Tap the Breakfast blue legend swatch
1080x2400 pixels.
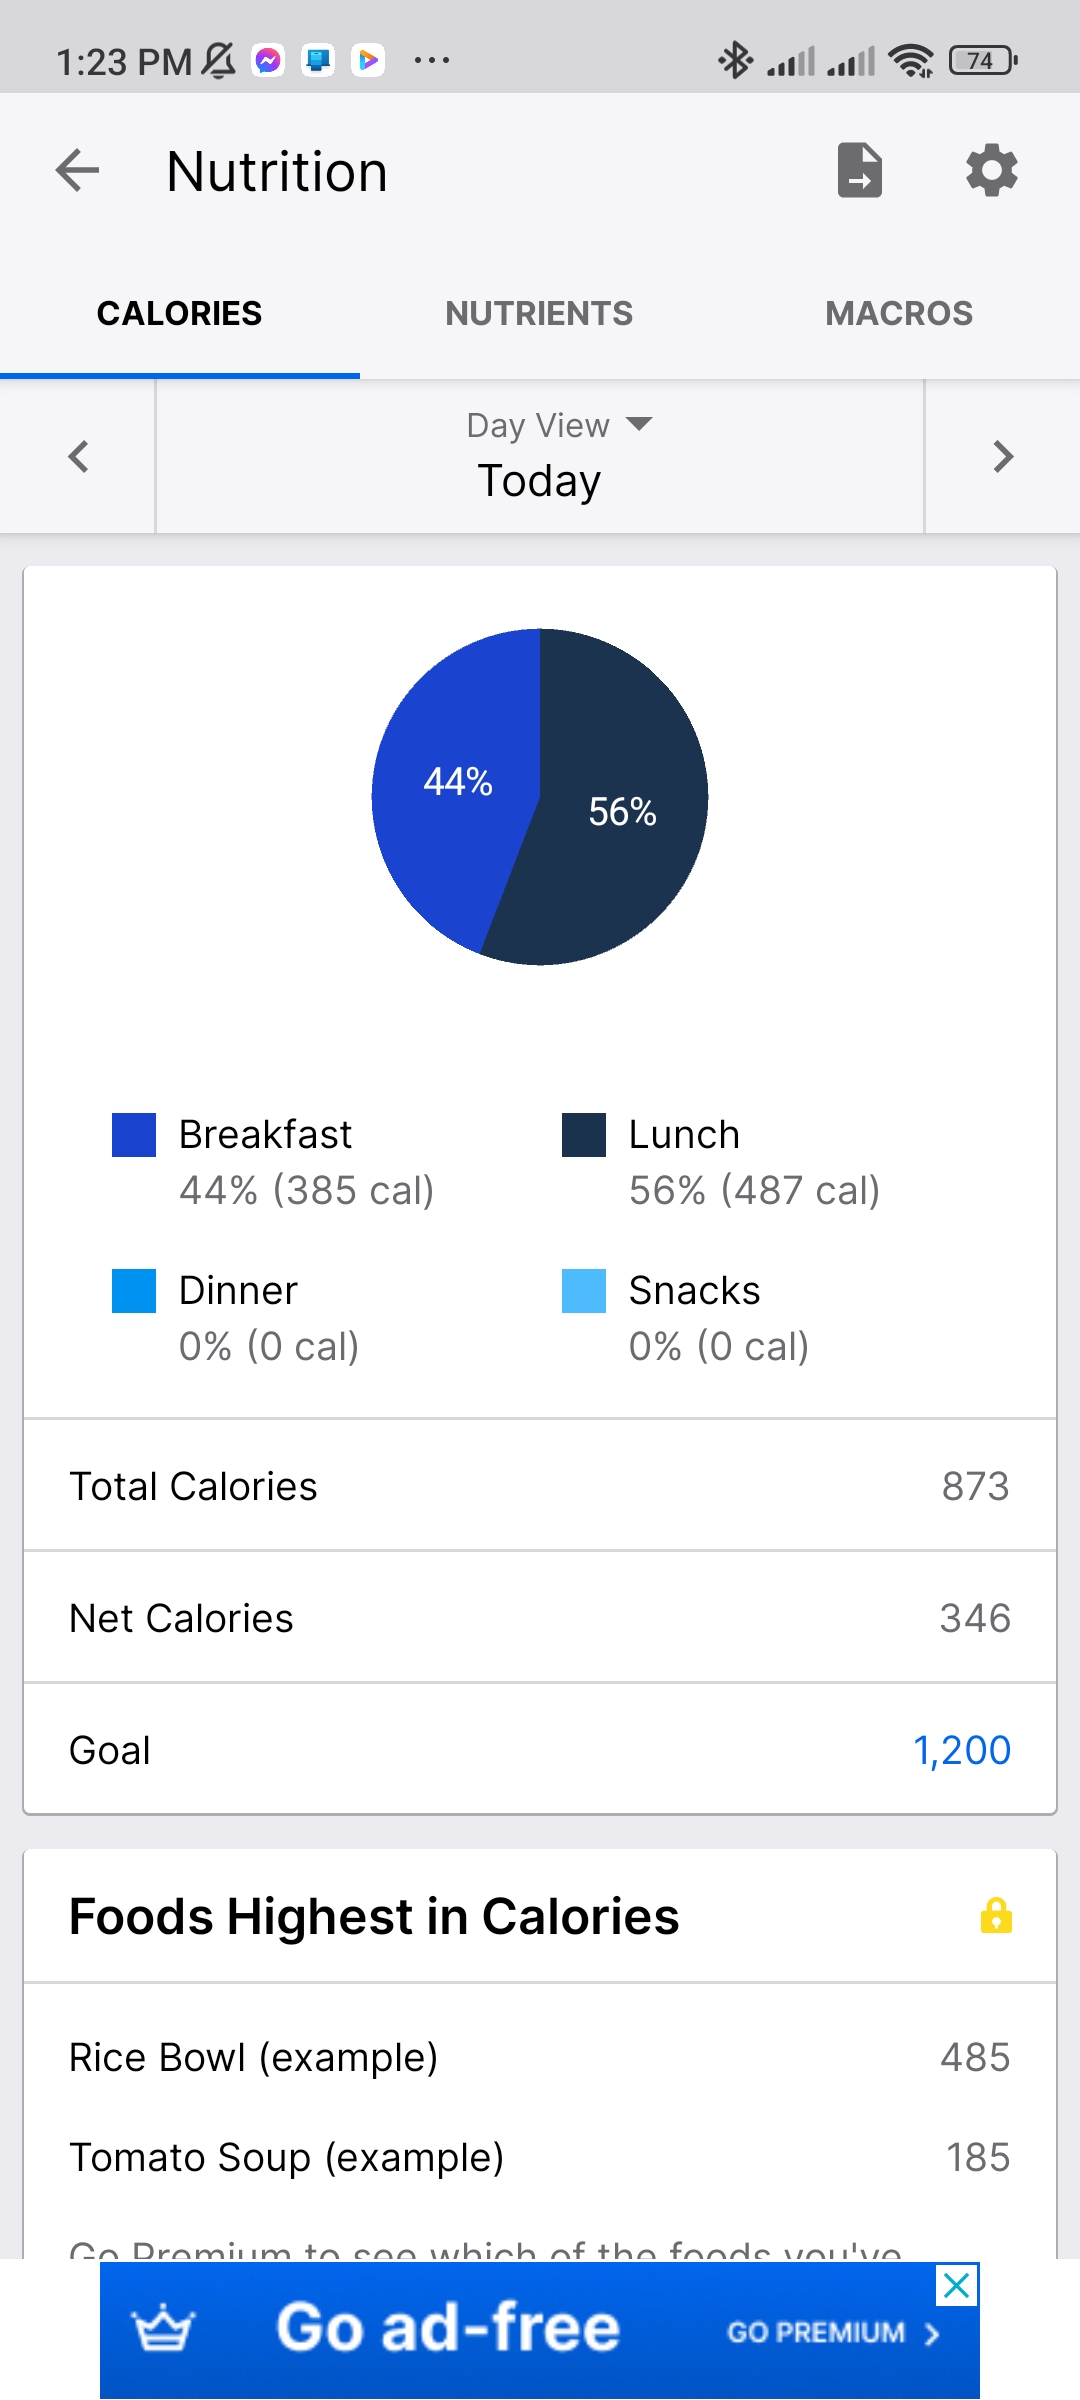134,1135
